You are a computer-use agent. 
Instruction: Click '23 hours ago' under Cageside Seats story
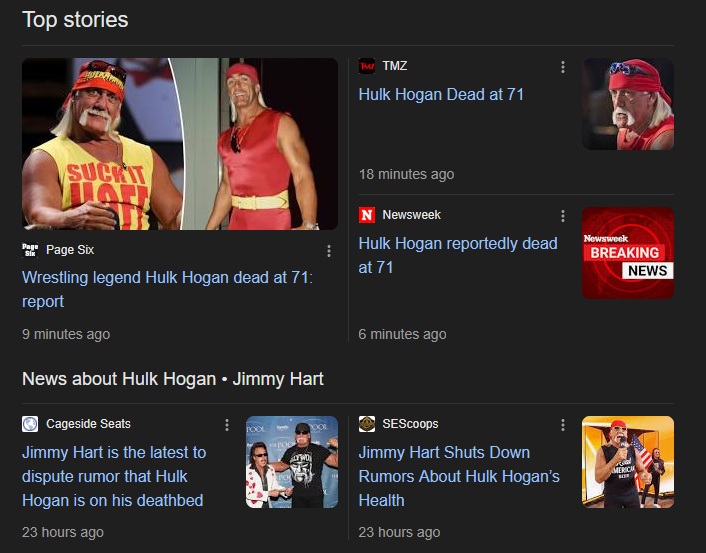63,532
